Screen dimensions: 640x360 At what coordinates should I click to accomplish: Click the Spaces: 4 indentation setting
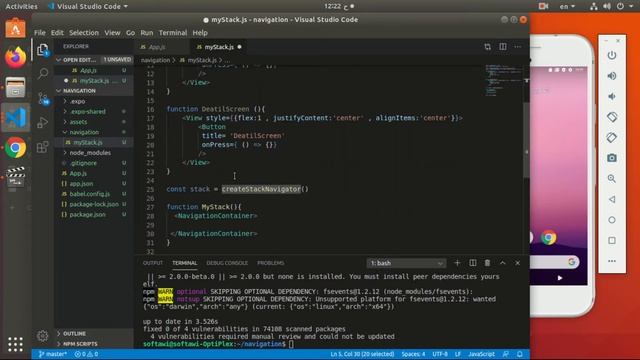pos(413,354)
